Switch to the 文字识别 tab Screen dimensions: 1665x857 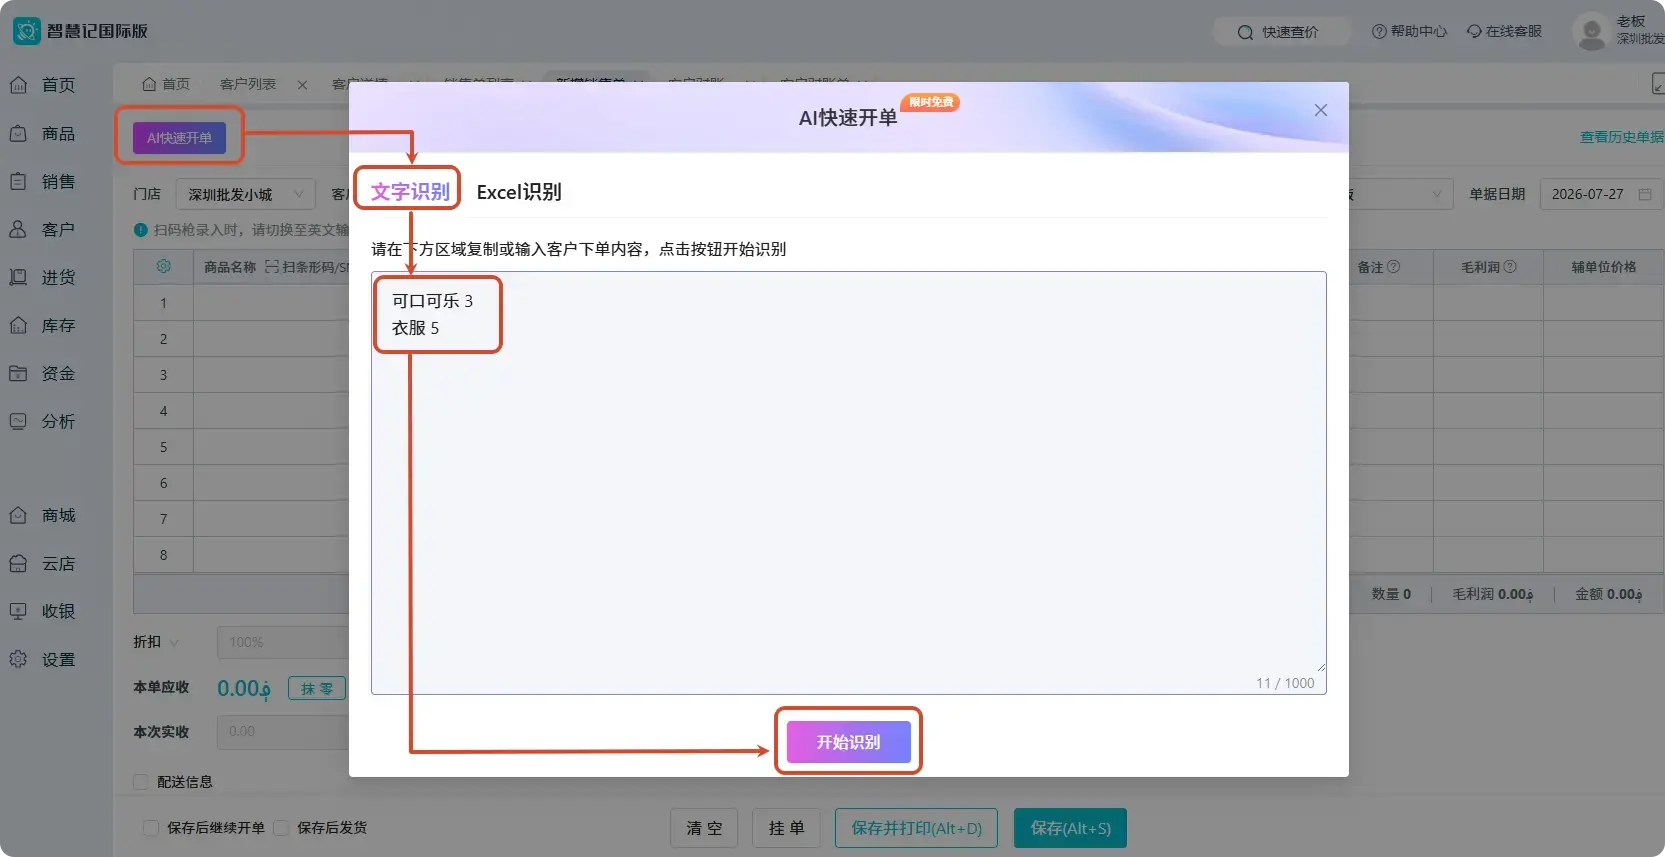pos(410,191)
